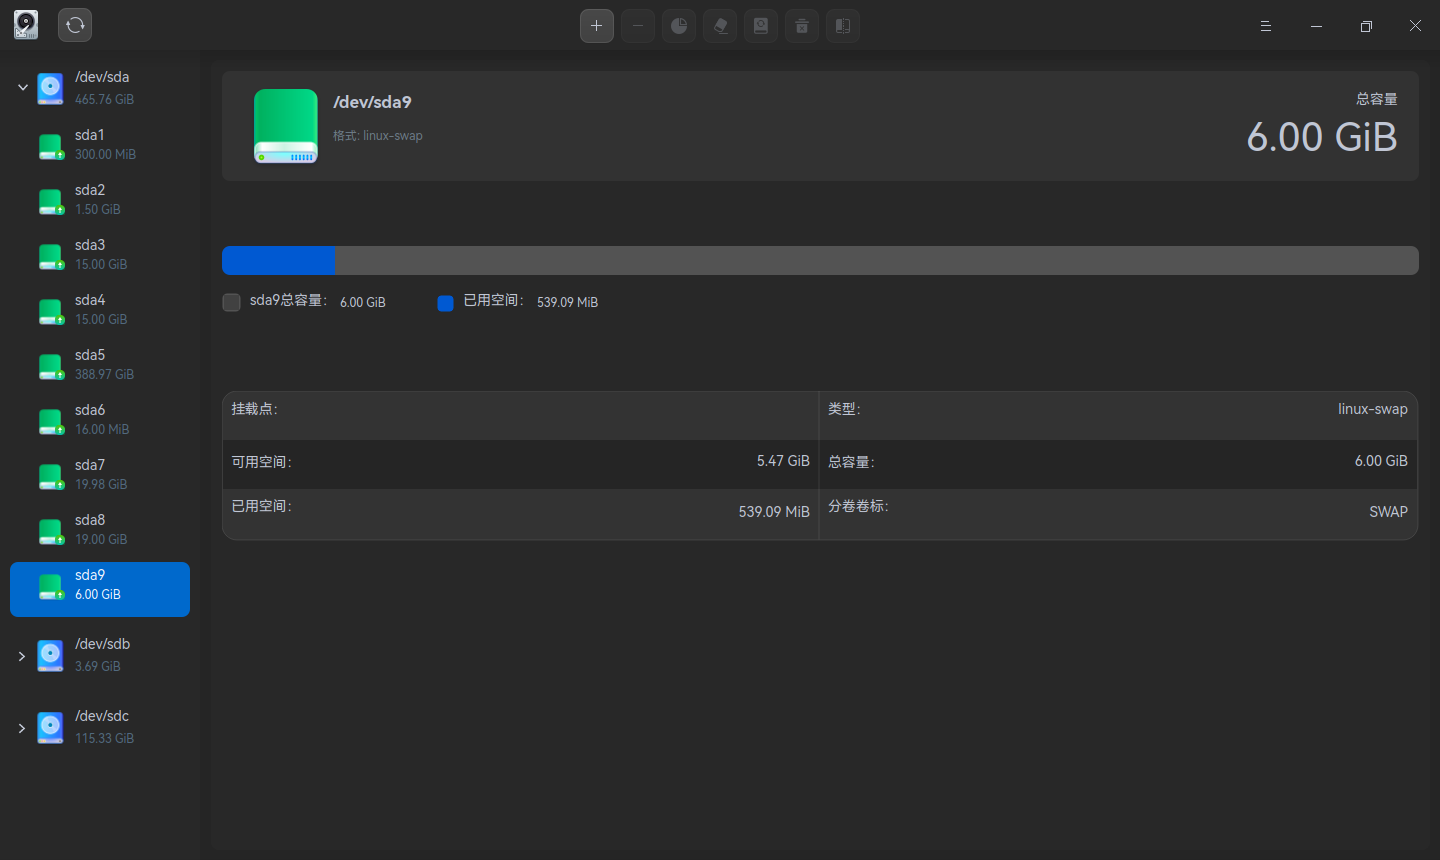
Task: Select the sda1 partition in sidebar
Action: pyautogui.click(x=100, y=144)
